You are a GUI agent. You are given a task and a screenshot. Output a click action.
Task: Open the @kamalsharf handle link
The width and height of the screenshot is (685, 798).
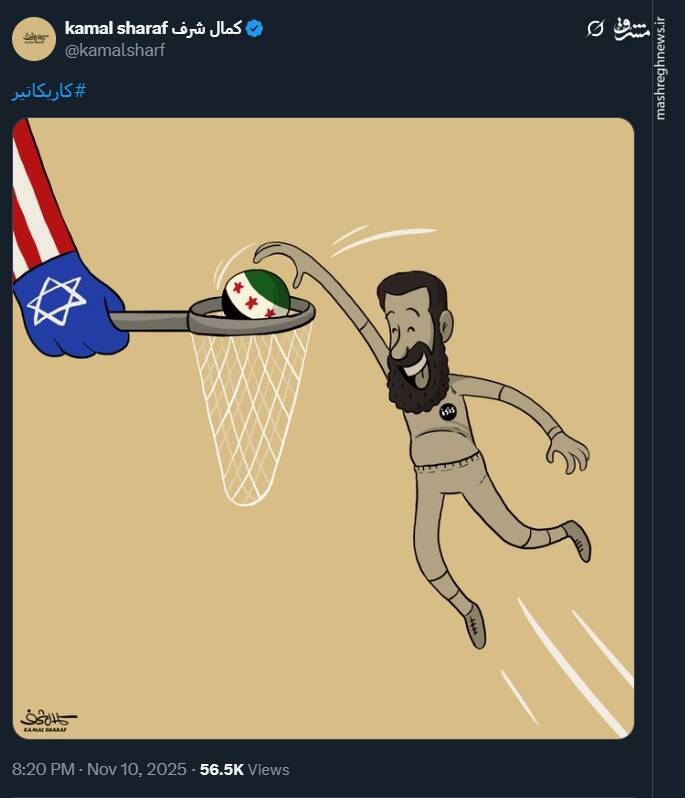coord(115,50)
